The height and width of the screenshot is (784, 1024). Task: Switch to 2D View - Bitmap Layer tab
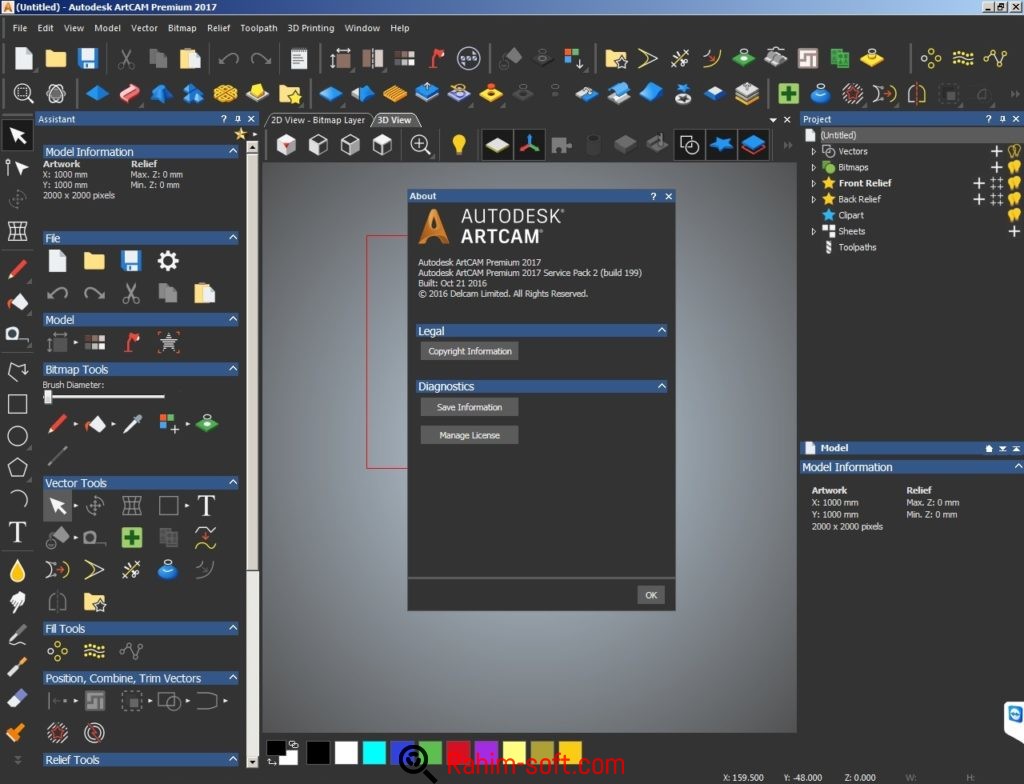coord(319,120)
